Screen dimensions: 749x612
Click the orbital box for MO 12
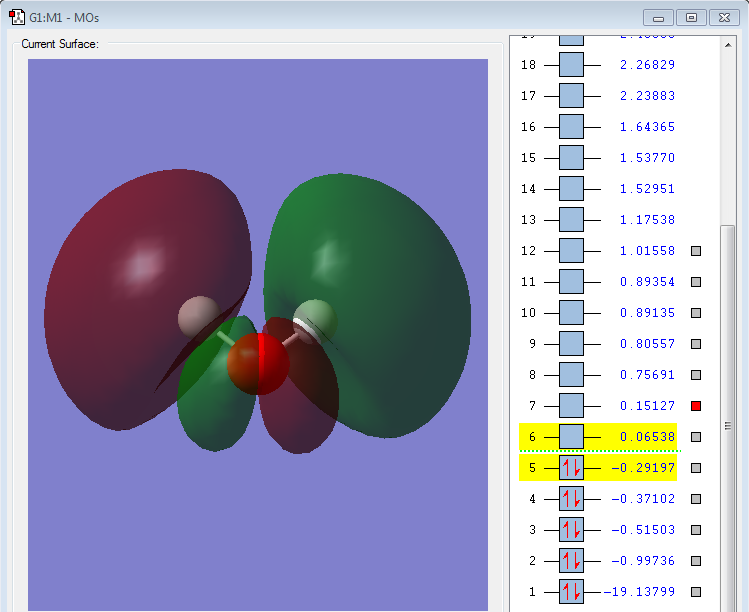[x=571, y=251]
